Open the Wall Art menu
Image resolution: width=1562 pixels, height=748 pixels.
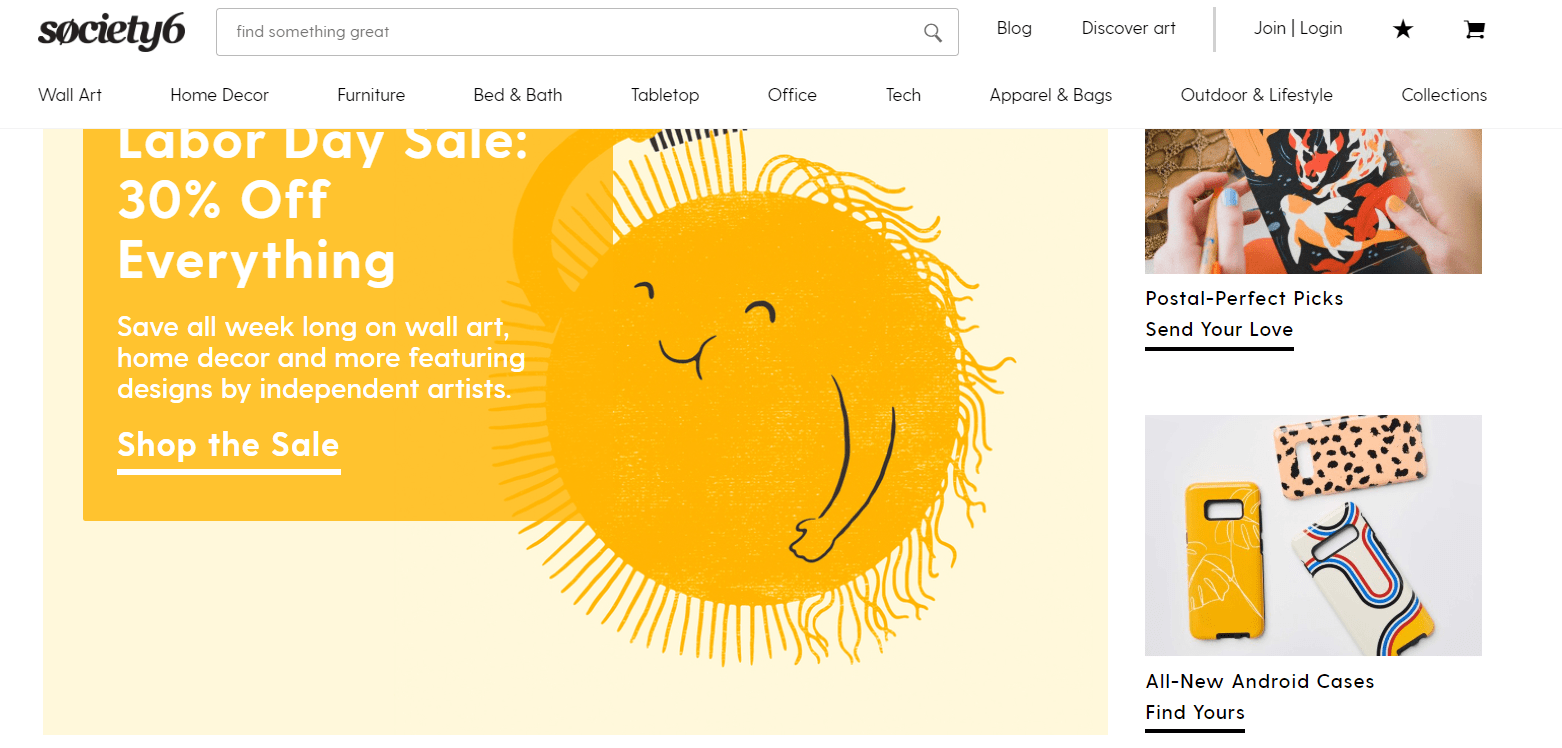[x=70, y=95]
